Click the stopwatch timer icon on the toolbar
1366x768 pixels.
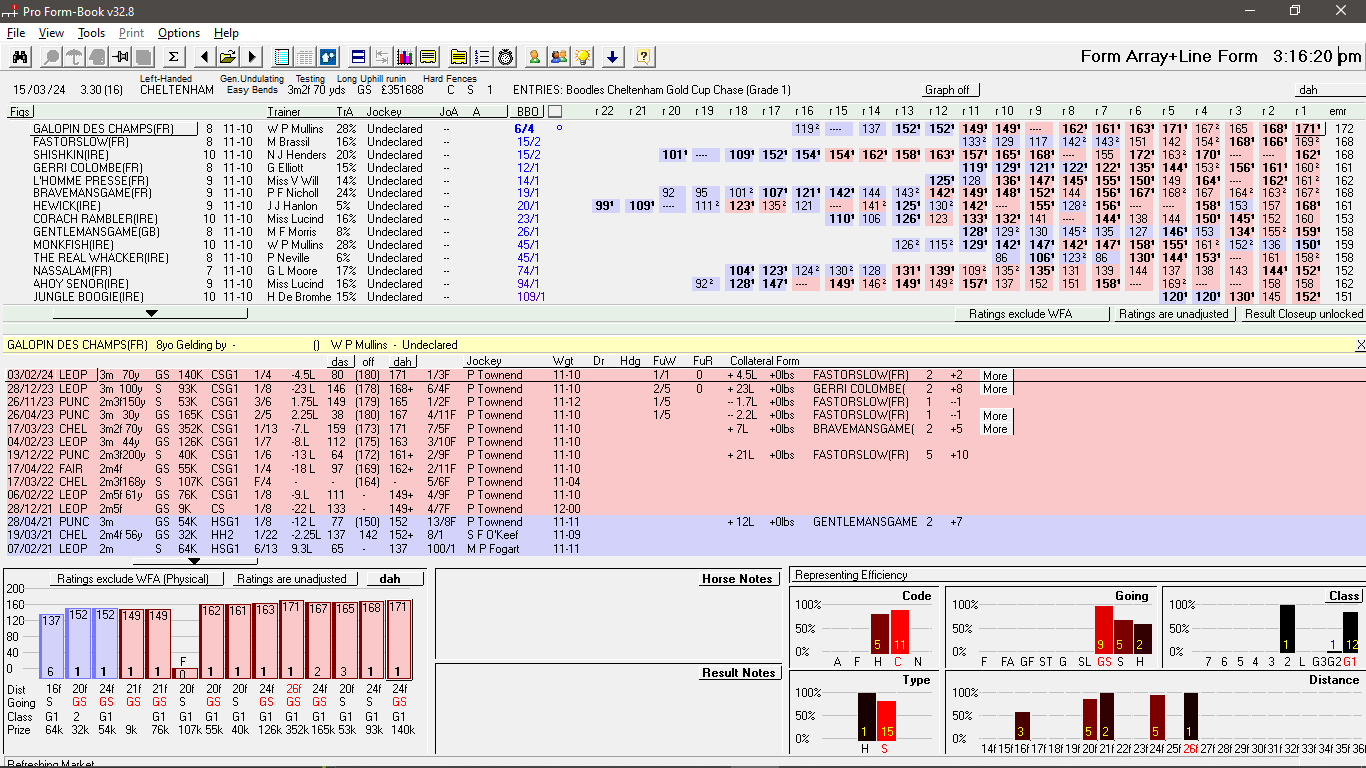(505, 57)
